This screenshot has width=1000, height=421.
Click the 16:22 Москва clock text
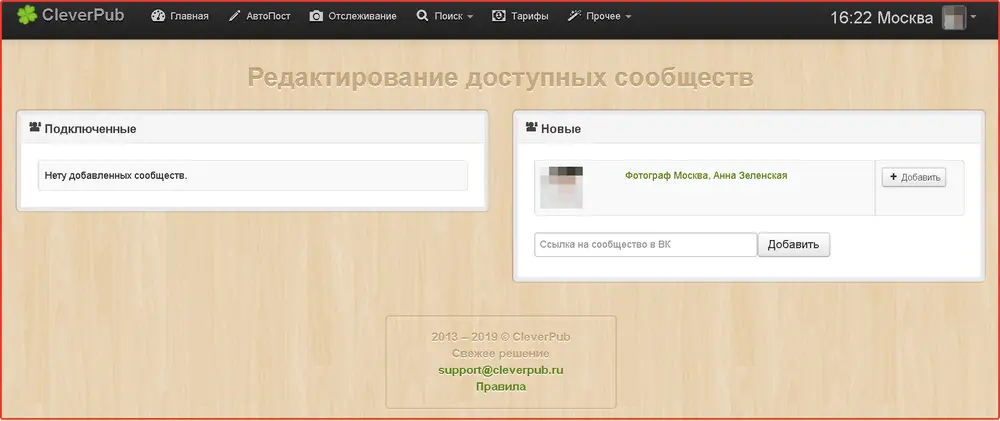pos(881,18)
